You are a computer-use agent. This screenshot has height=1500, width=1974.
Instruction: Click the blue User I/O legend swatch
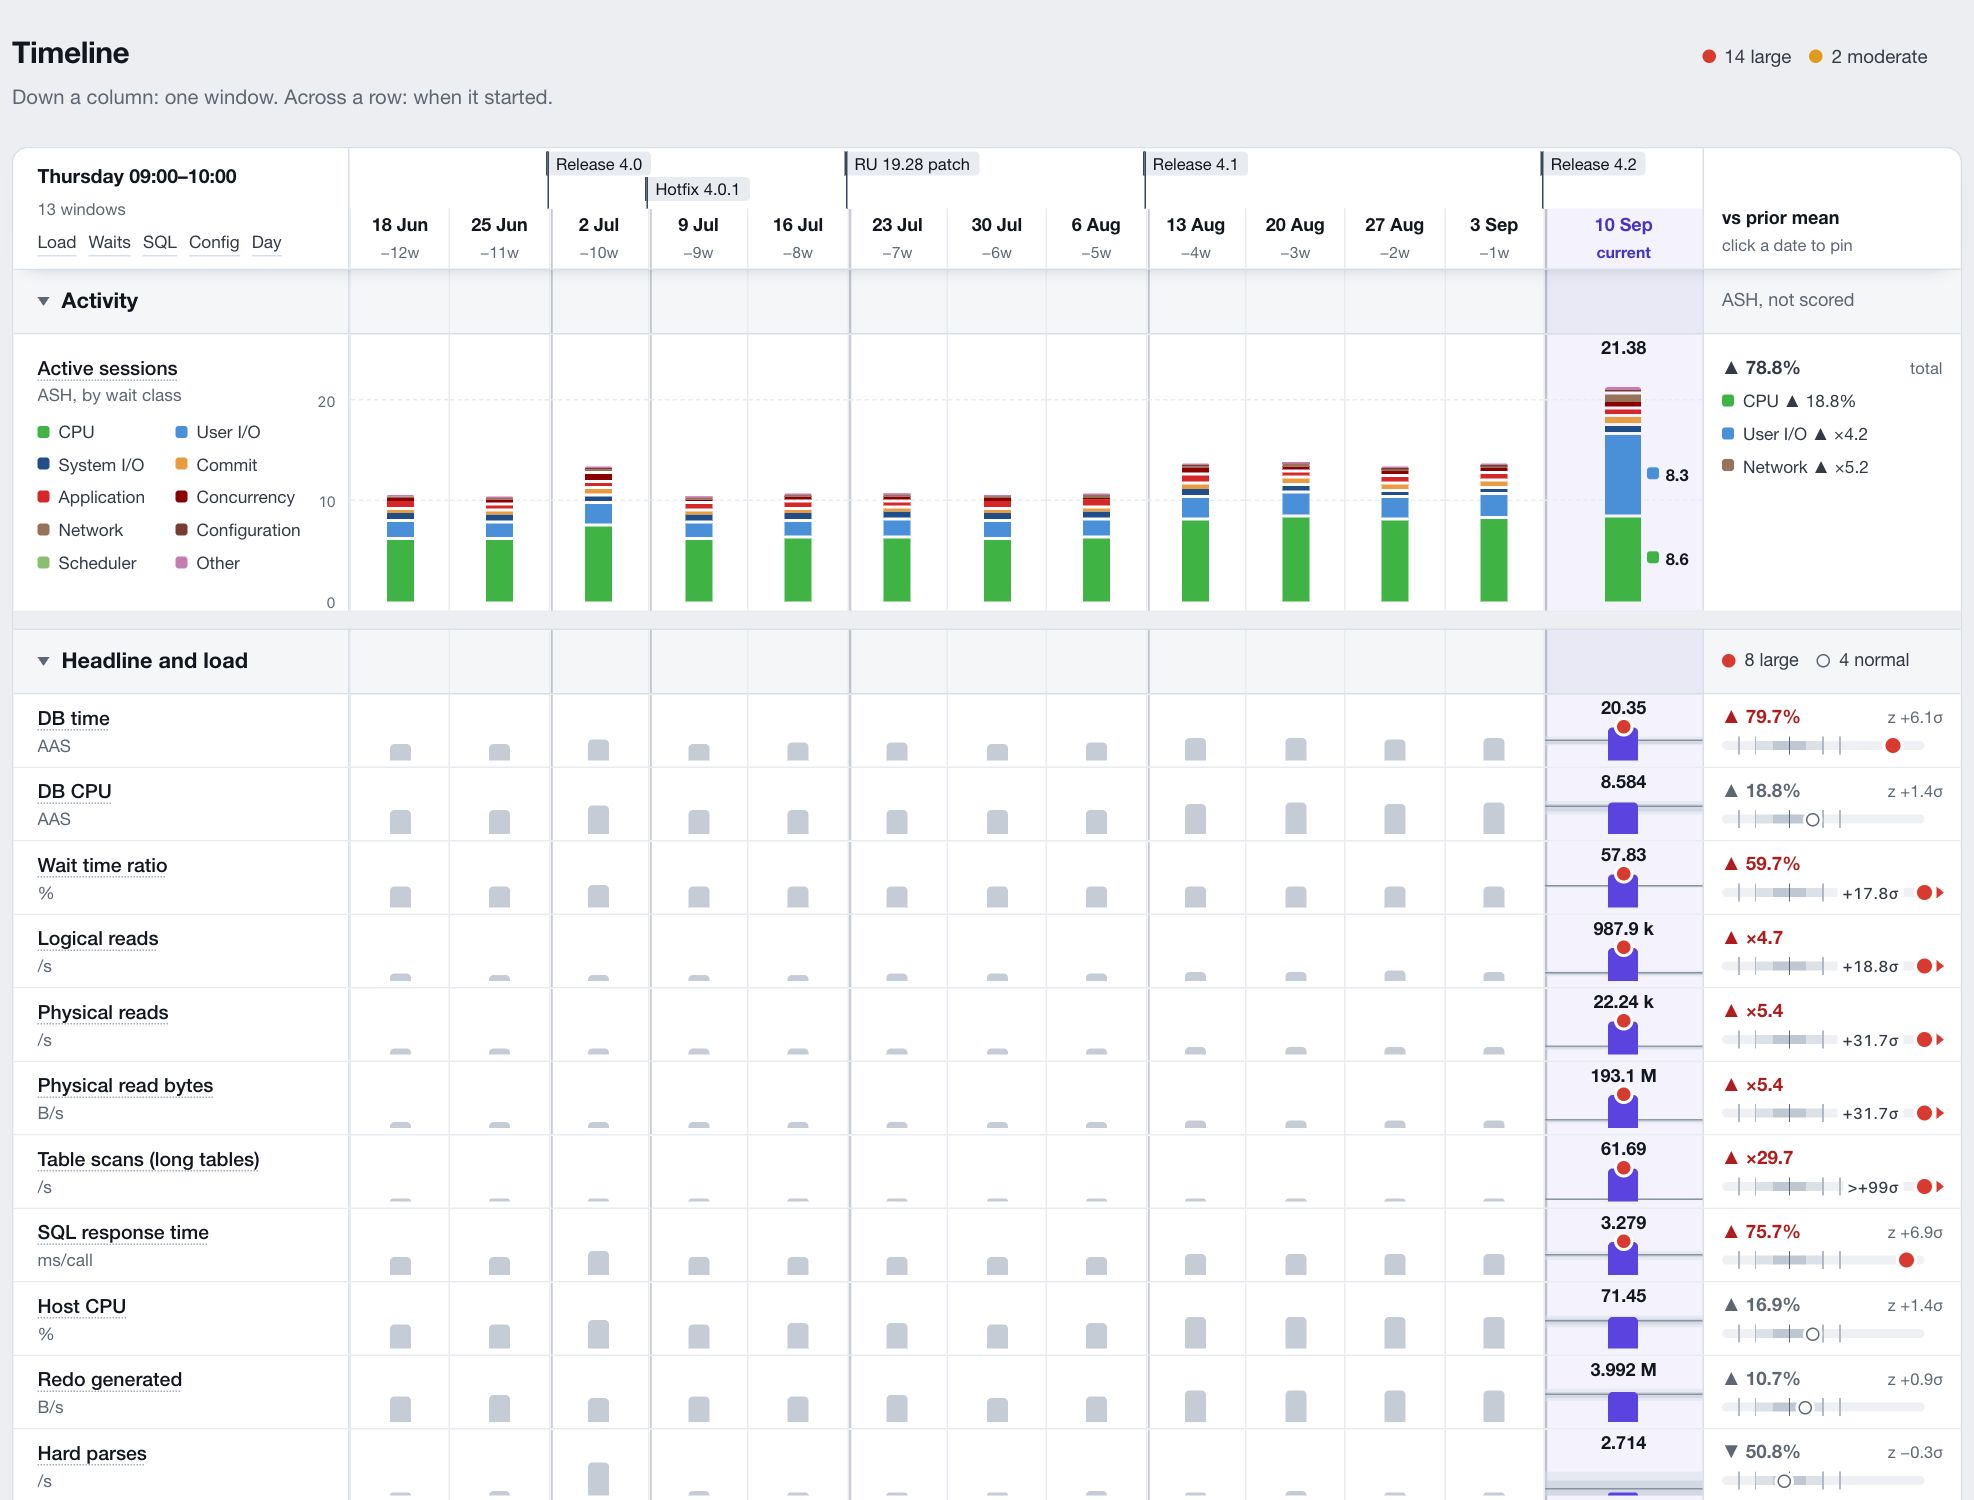click(182, 432)
